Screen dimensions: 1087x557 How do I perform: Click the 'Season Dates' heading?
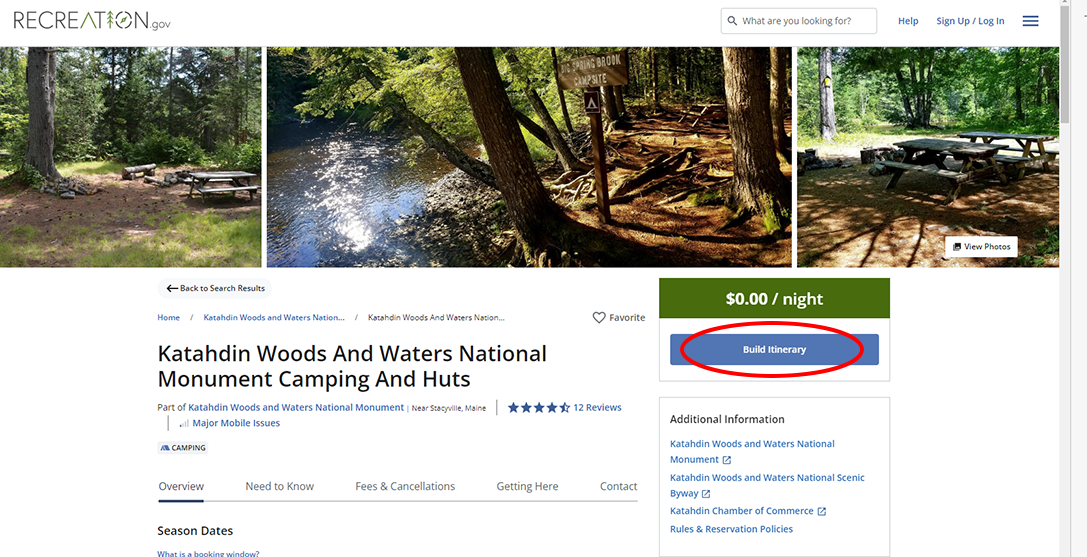pos(195,531)
